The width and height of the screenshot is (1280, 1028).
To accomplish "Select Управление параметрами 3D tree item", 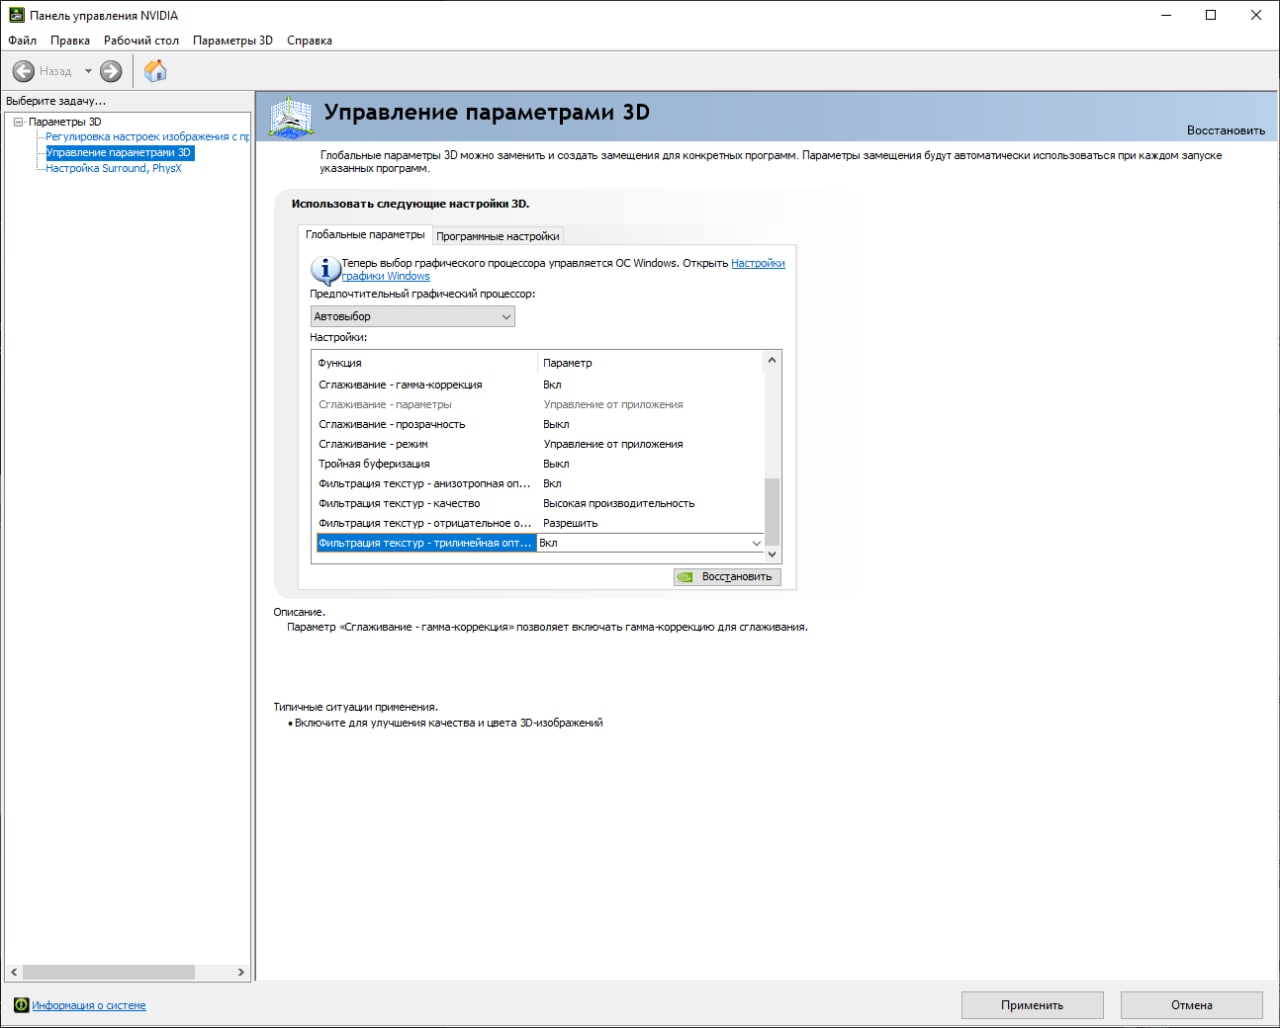I will (x=119, y=153).
